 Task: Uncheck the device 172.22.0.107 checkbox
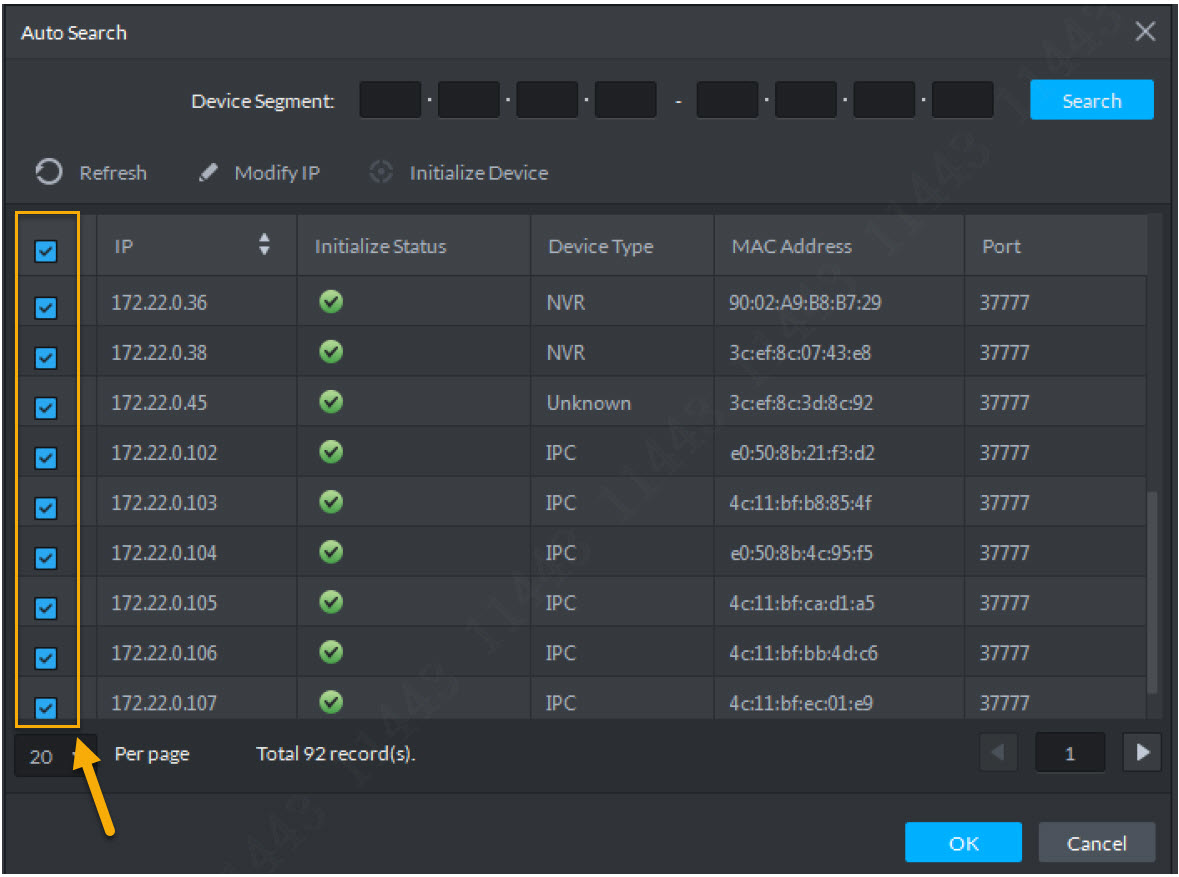pos(46,708)
